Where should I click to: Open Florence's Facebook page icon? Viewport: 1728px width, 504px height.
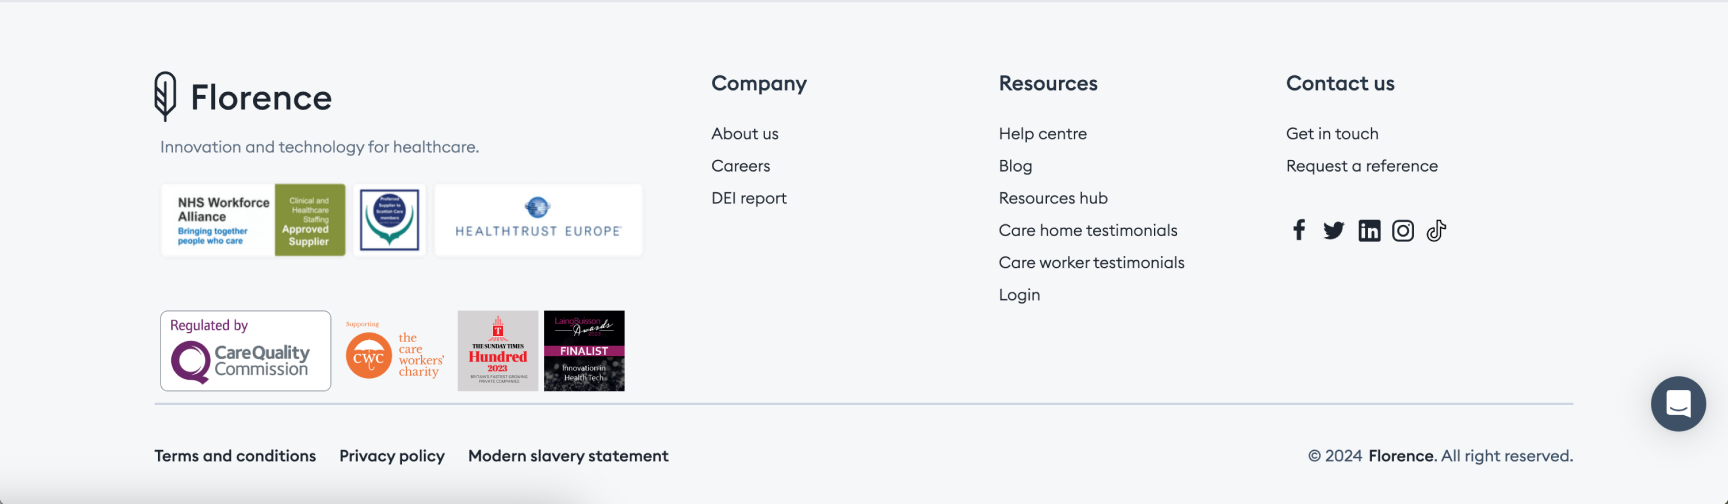(x=1299, y=231)
